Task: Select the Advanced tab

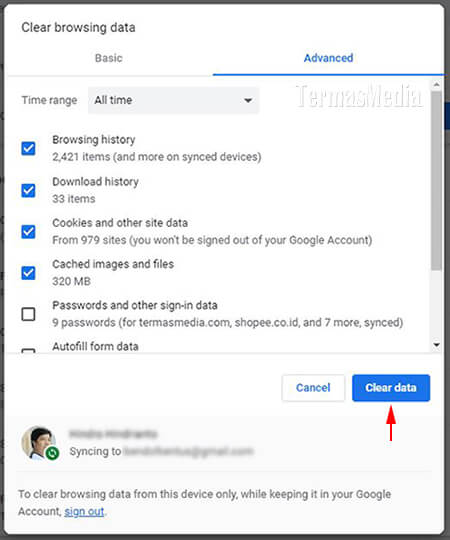Action: pyautogui.click(x=328, y=58)
